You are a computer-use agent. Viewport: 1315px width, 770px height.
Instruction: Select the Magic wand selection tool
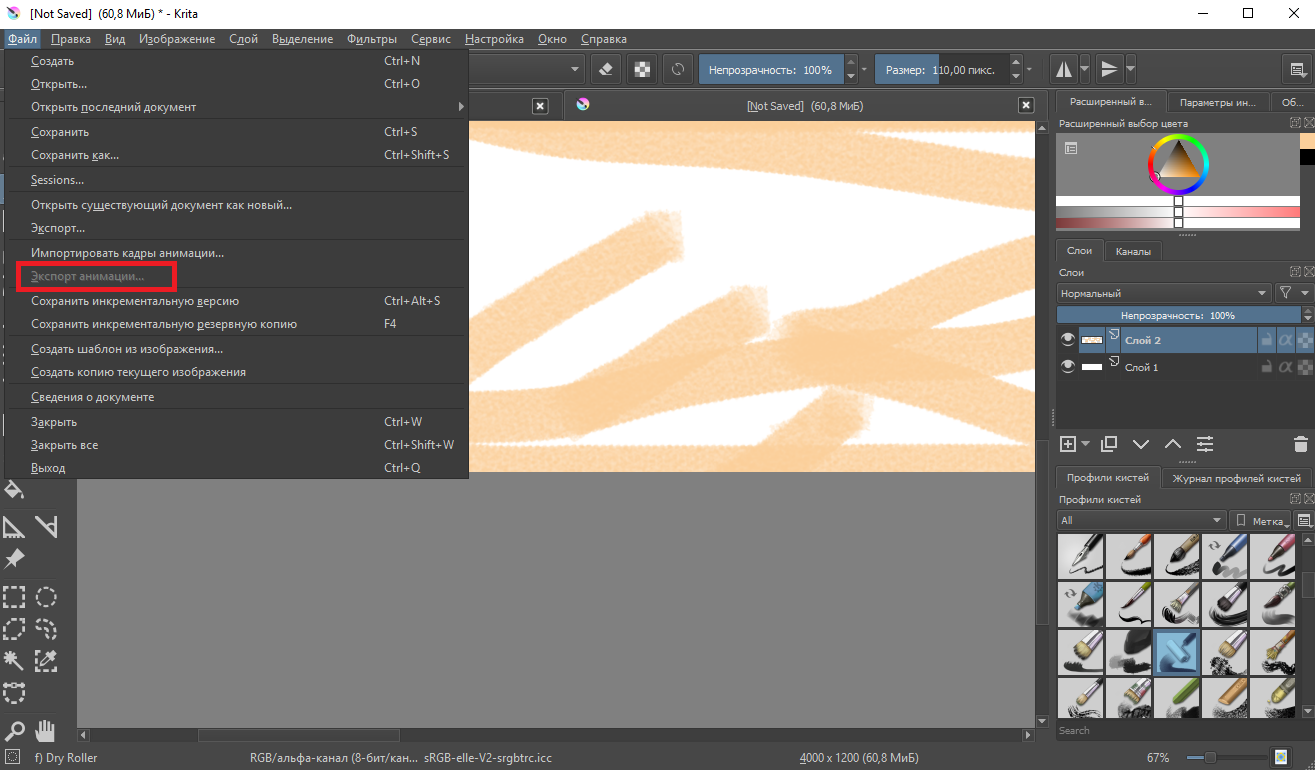(x=14, y=660)
